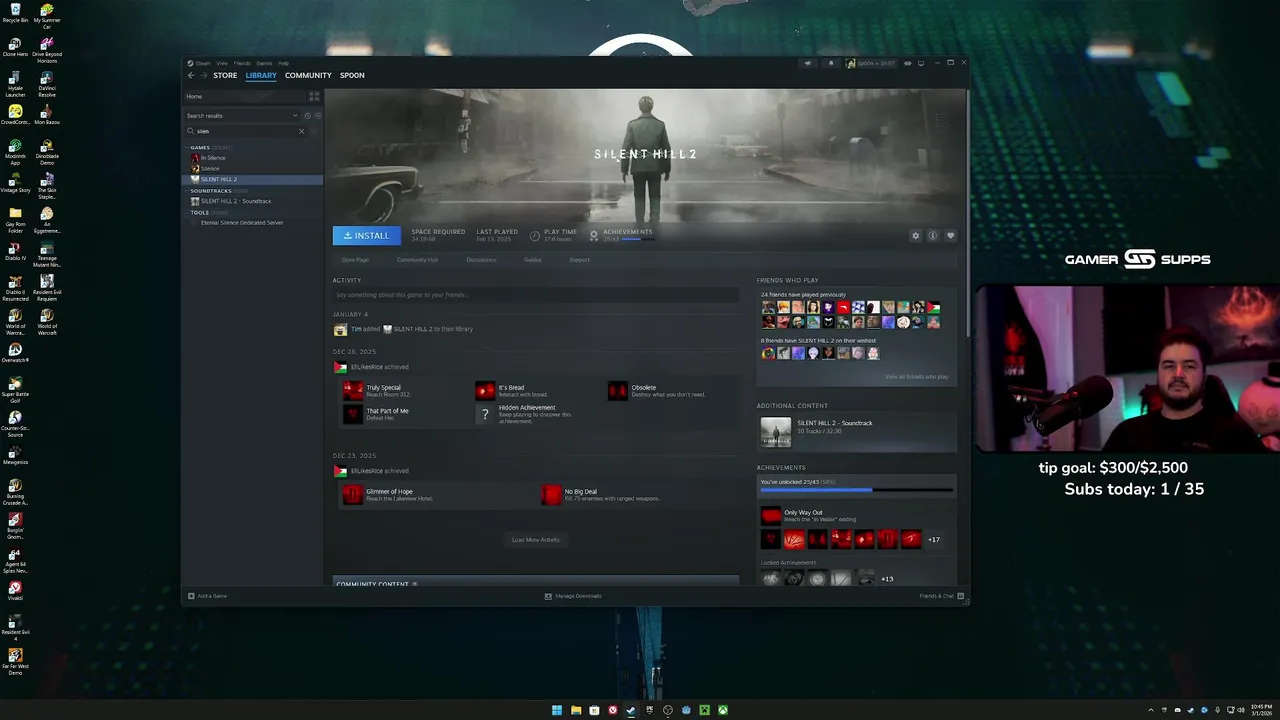Open SILENT HILL 2 - Soundtrack thumbnail

[x=775, y=432]
